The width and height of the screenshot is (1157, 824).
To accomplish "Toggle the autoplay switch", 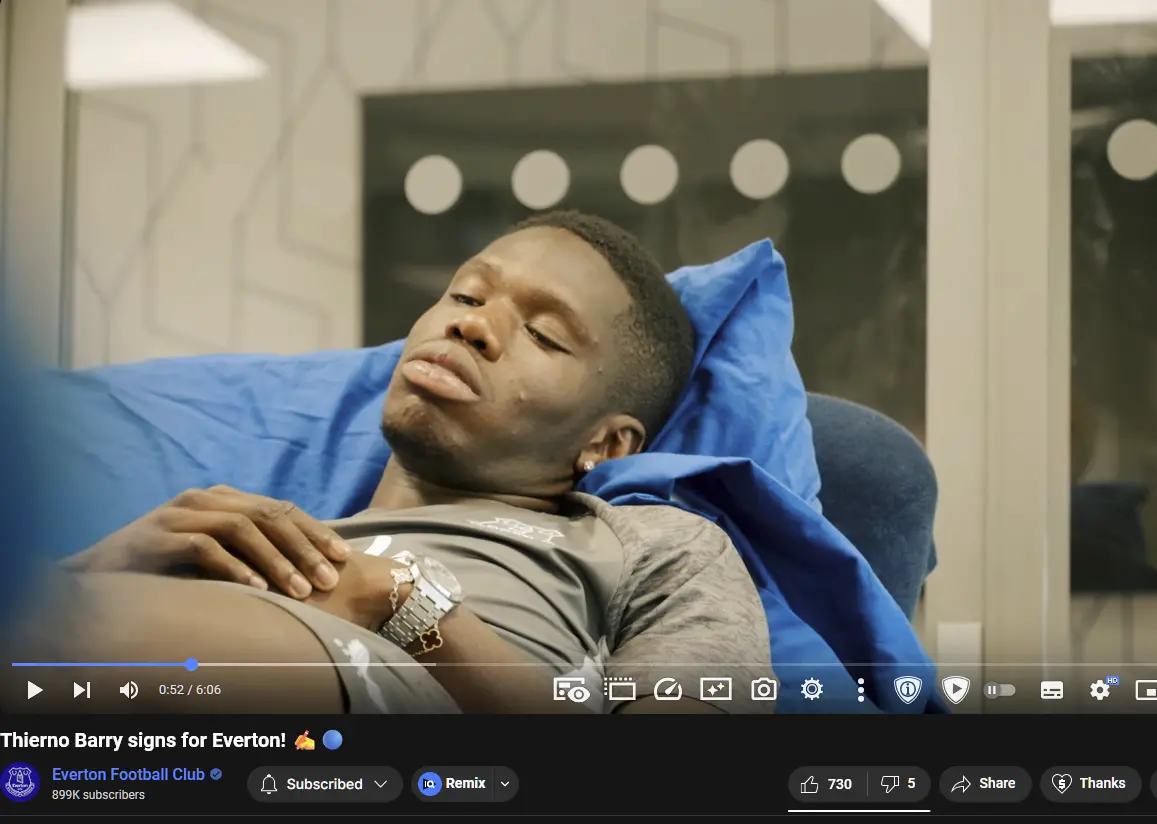I will [1000, 690].
